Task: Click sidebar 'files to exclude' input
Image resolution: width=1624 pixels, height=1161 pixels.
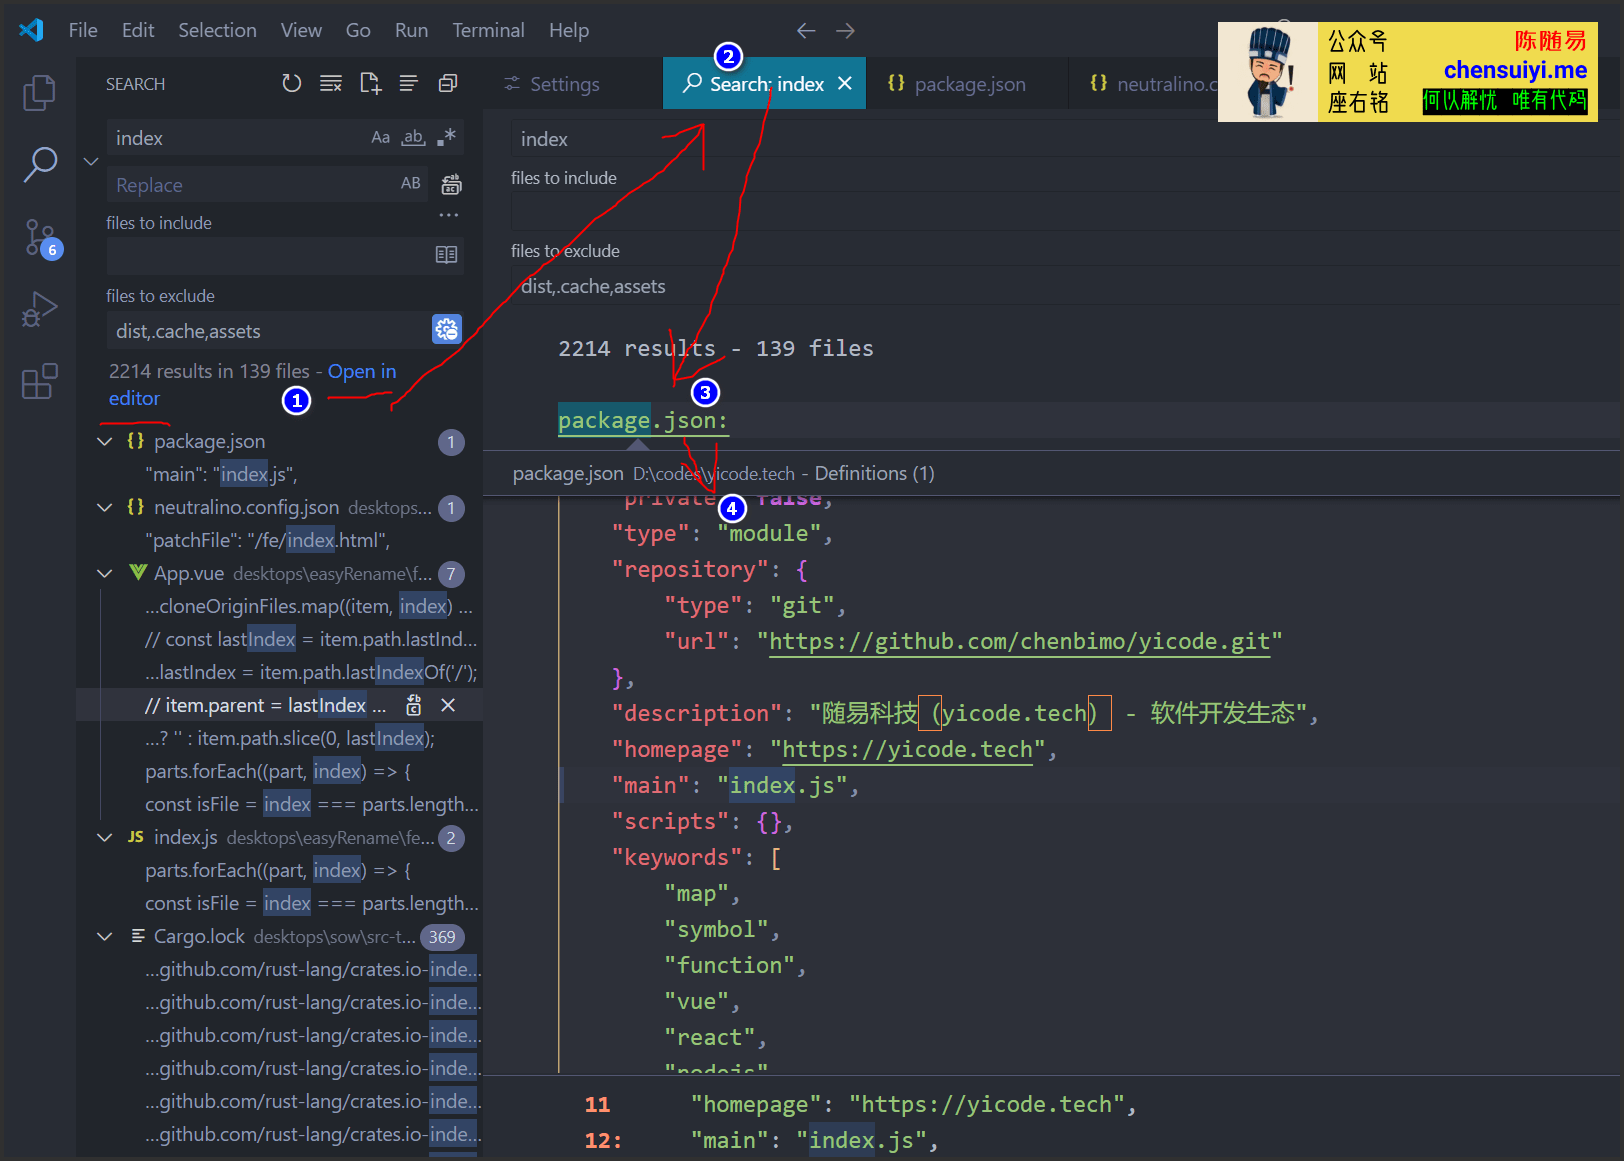Action: (268, 330)
